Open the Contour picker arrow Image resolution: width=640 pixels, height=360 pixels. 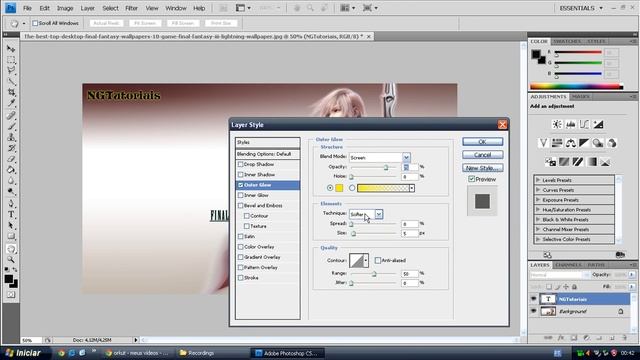366,260
